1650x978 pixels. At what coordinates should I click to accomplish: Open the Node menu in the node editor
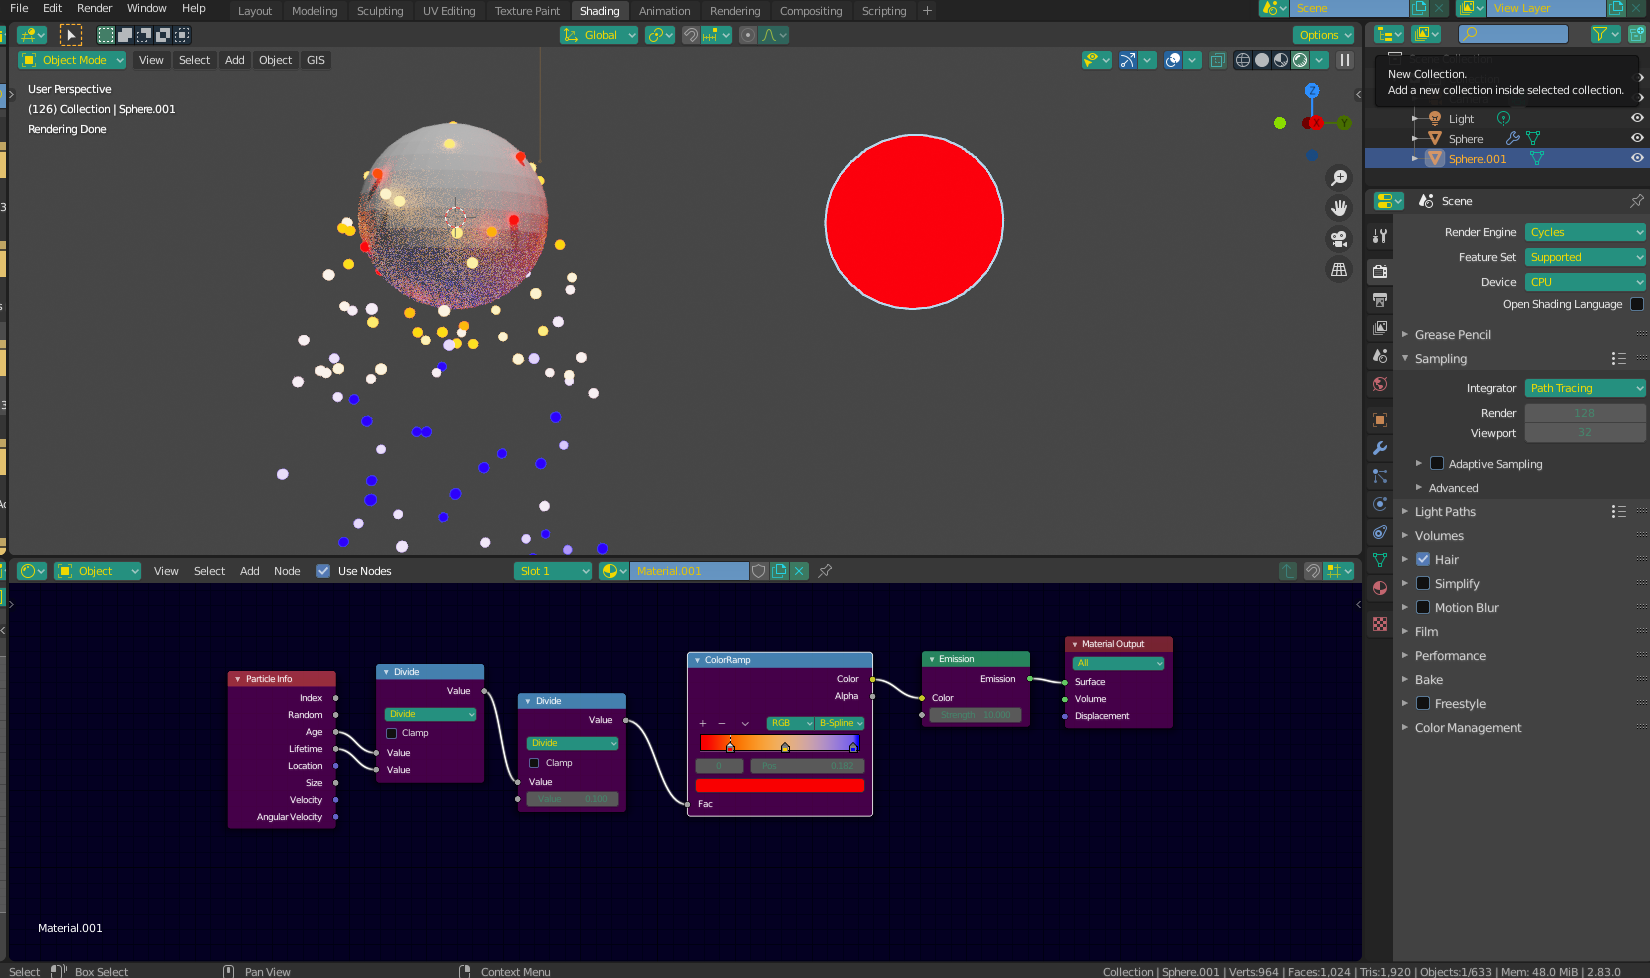pyautogui.click(x=287, y=571)
